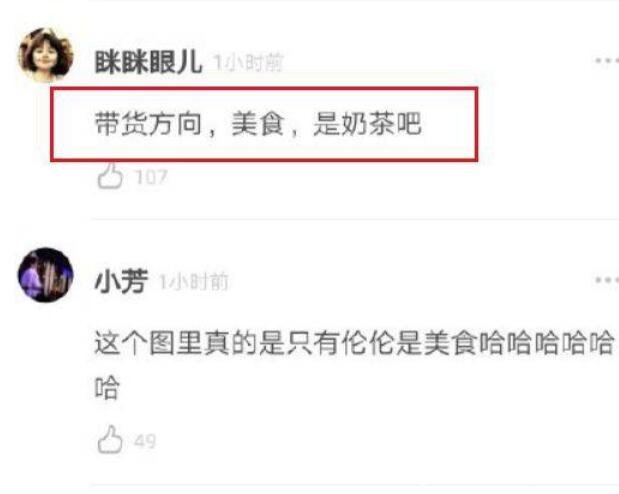The image size is (619, 494).
Task: Open more options for 眯眯眼儿's comment
Action: pyautogui.click(x=606, y=60)
